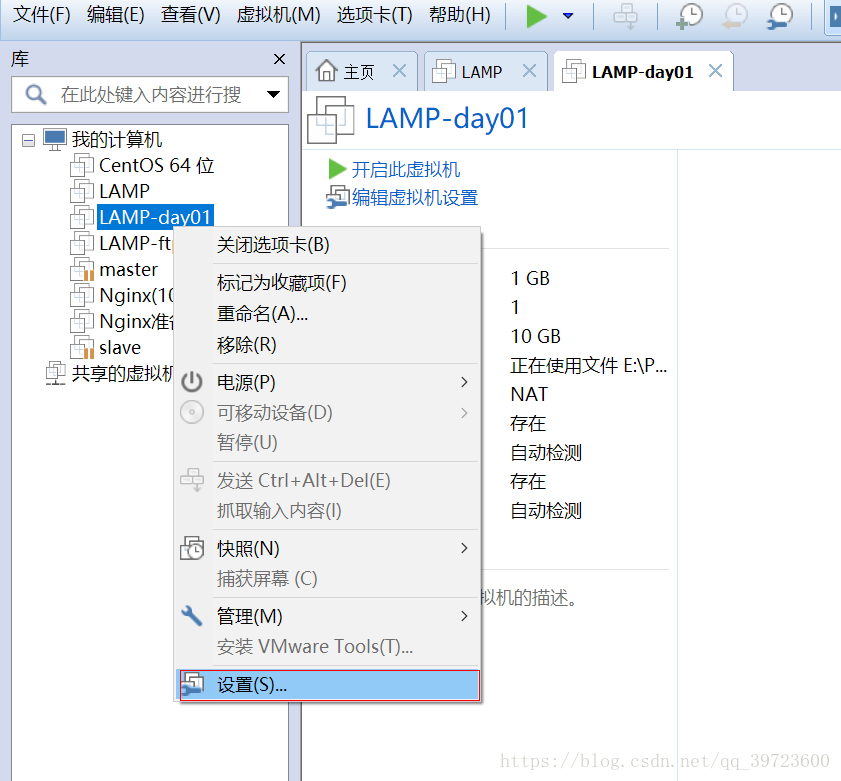Screen dimensions: 841x781
Task: Choose 重命名(A)... from context menu
Action: [x=328, y=314]
